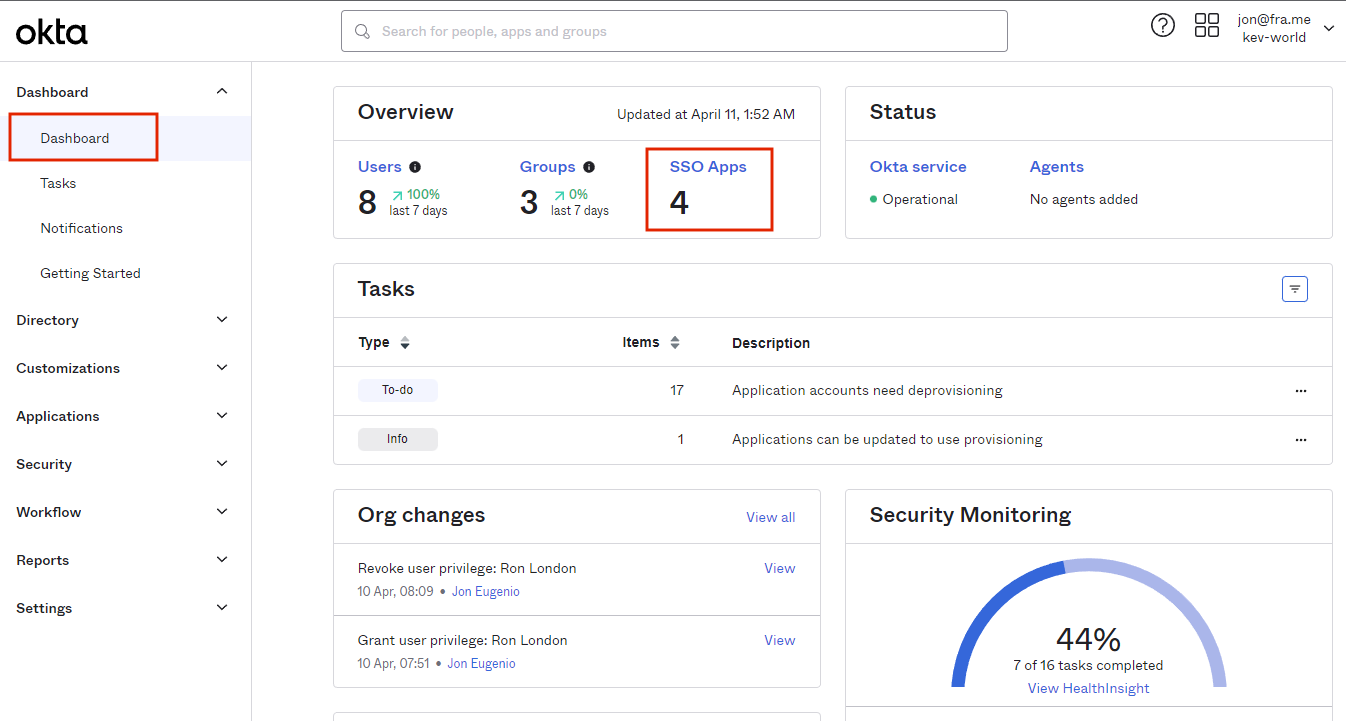Open the apps grid icon
This screenshot has width=1346, height=721.
tap(1207, 26)
